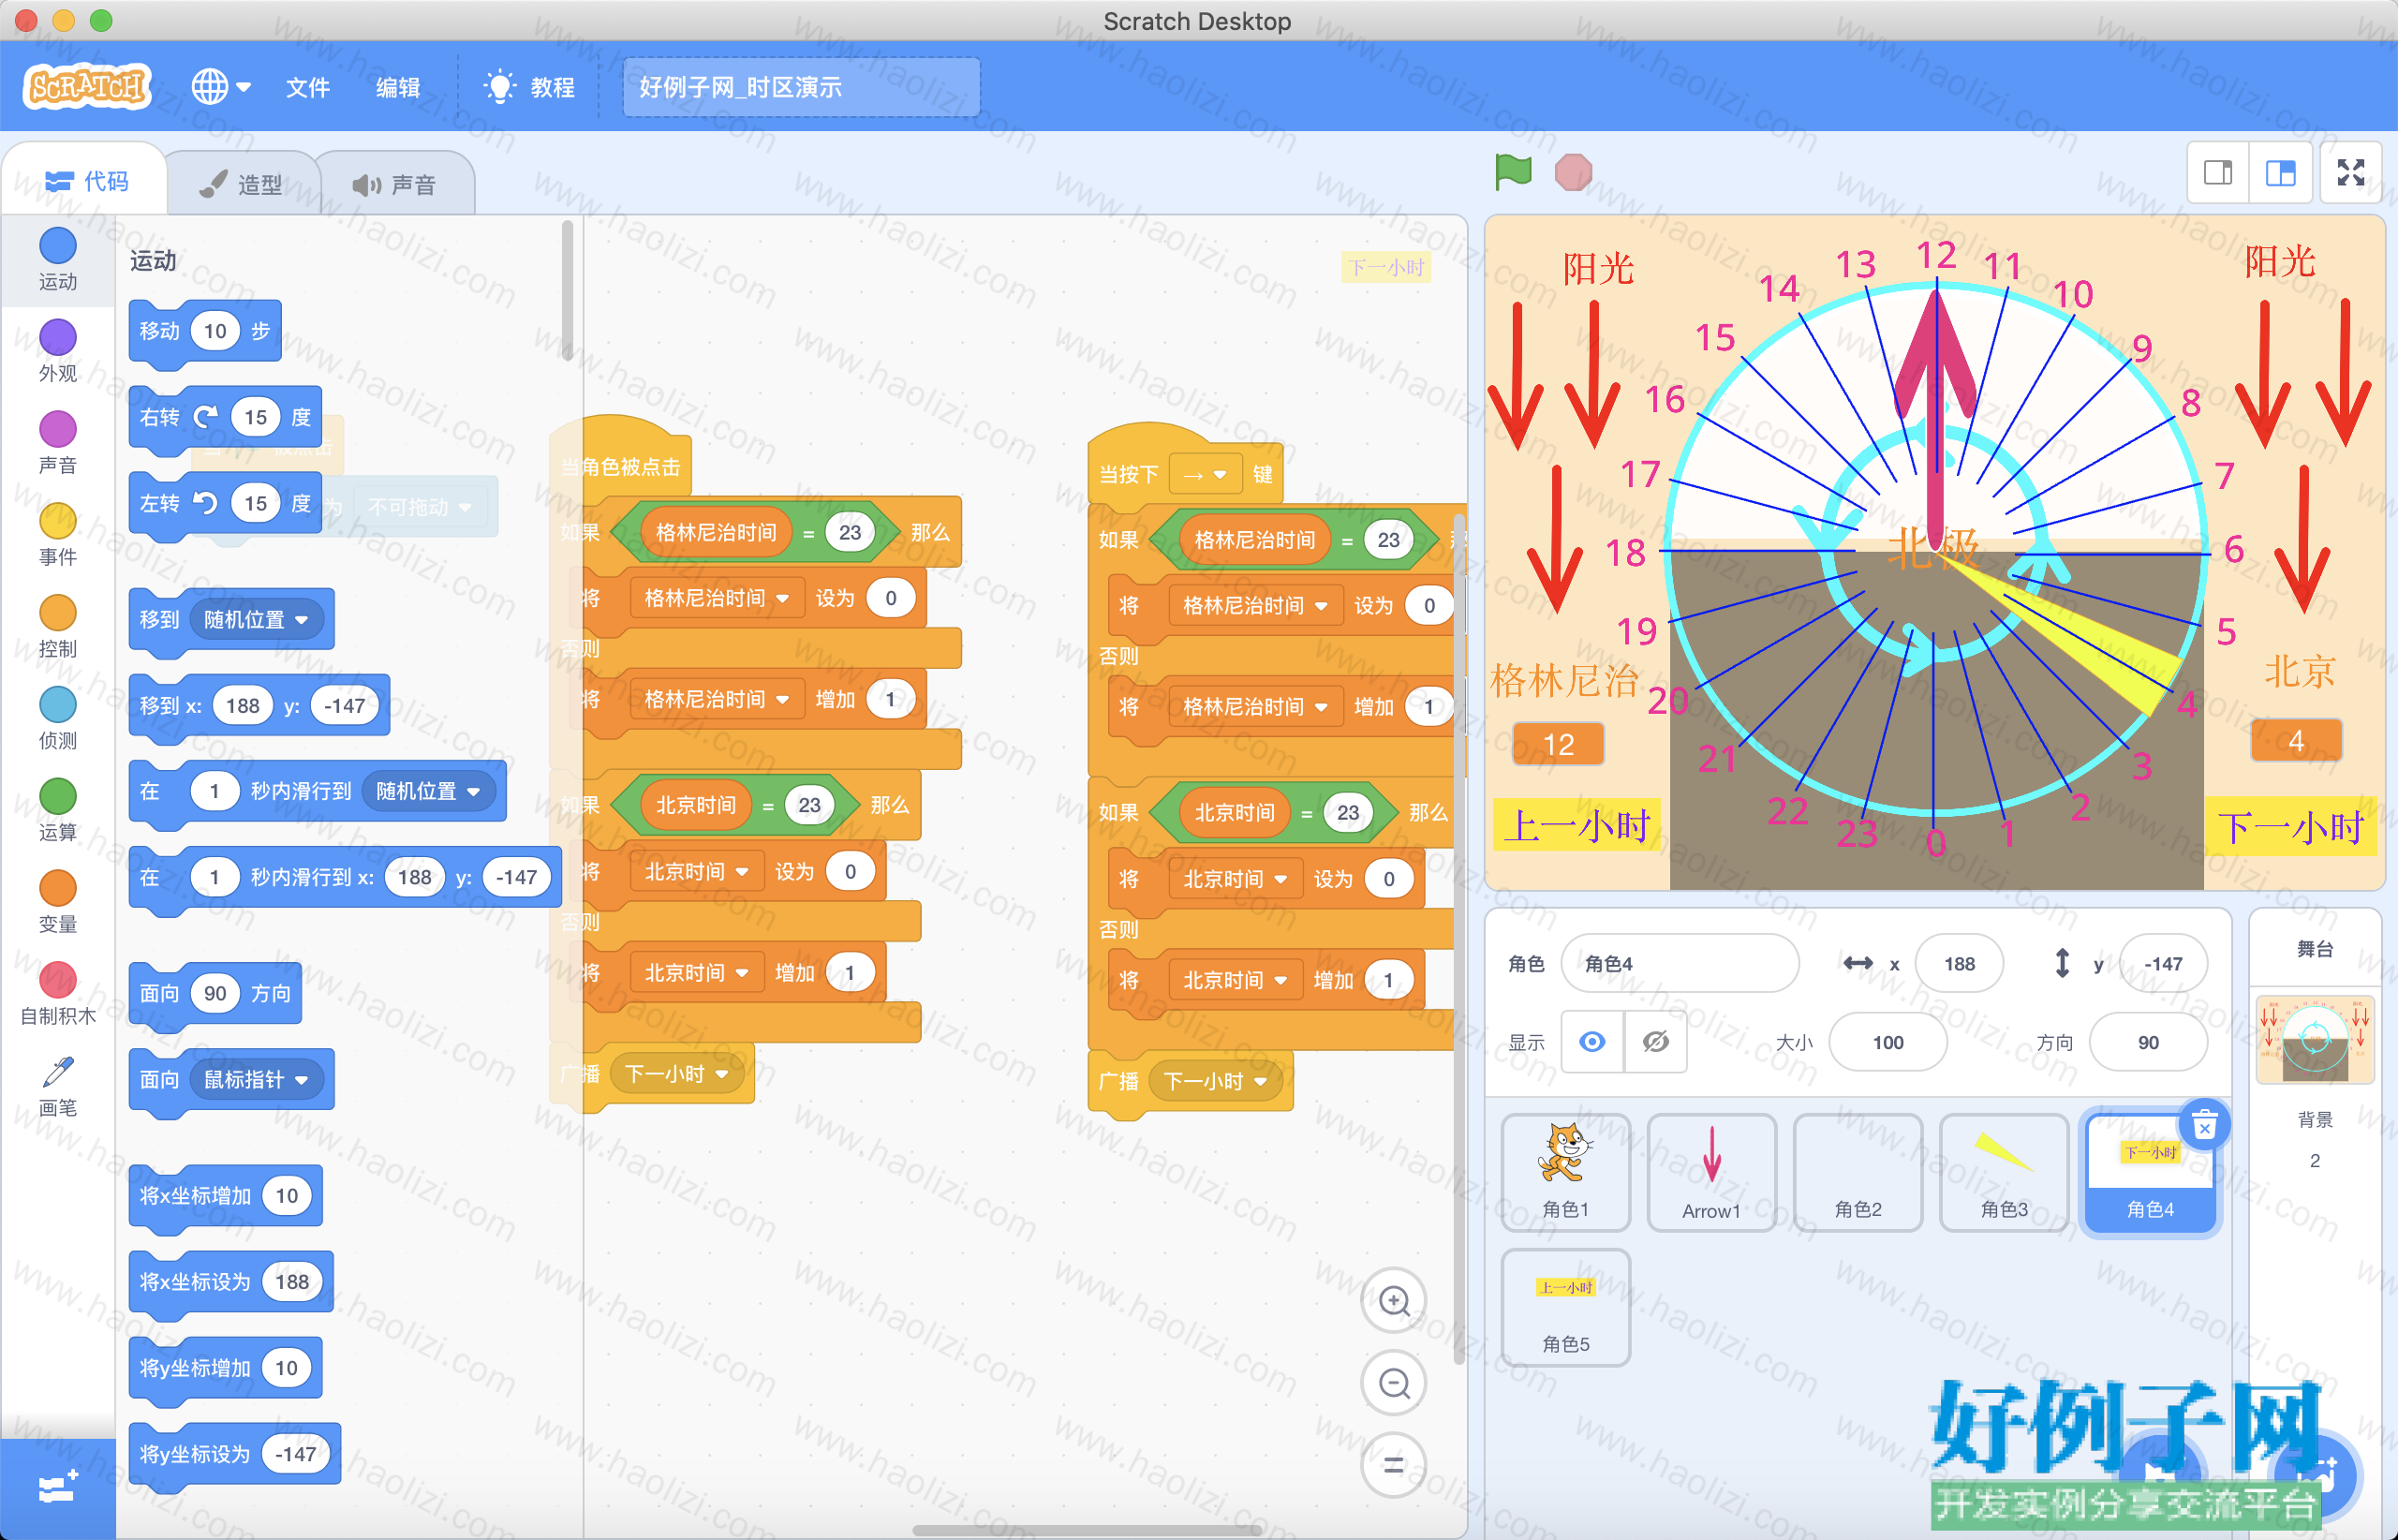Viewport: 2398px width, 1540px height.
Task: Click the 将x坐标增加 10 block
Action: click(x=225, y=1195)
